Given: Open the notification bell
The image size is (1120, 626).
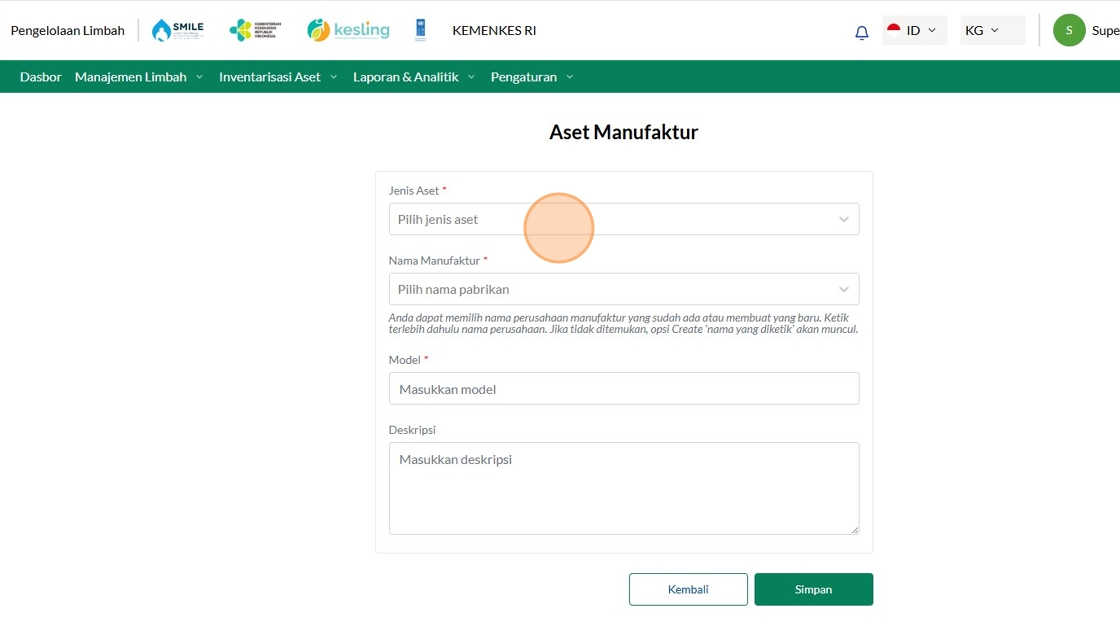Looking at the screenshot, I should (861, 32).
